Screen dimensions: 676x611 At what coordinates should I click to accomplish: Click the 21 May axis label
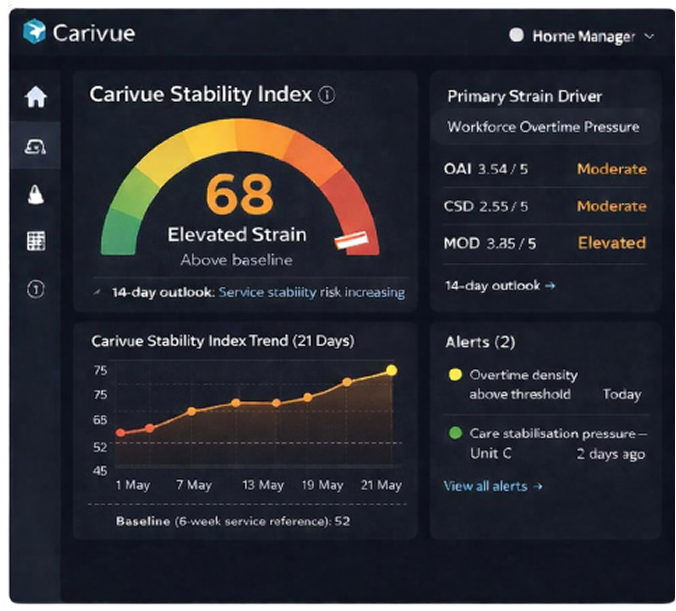[x=382, y=485]
